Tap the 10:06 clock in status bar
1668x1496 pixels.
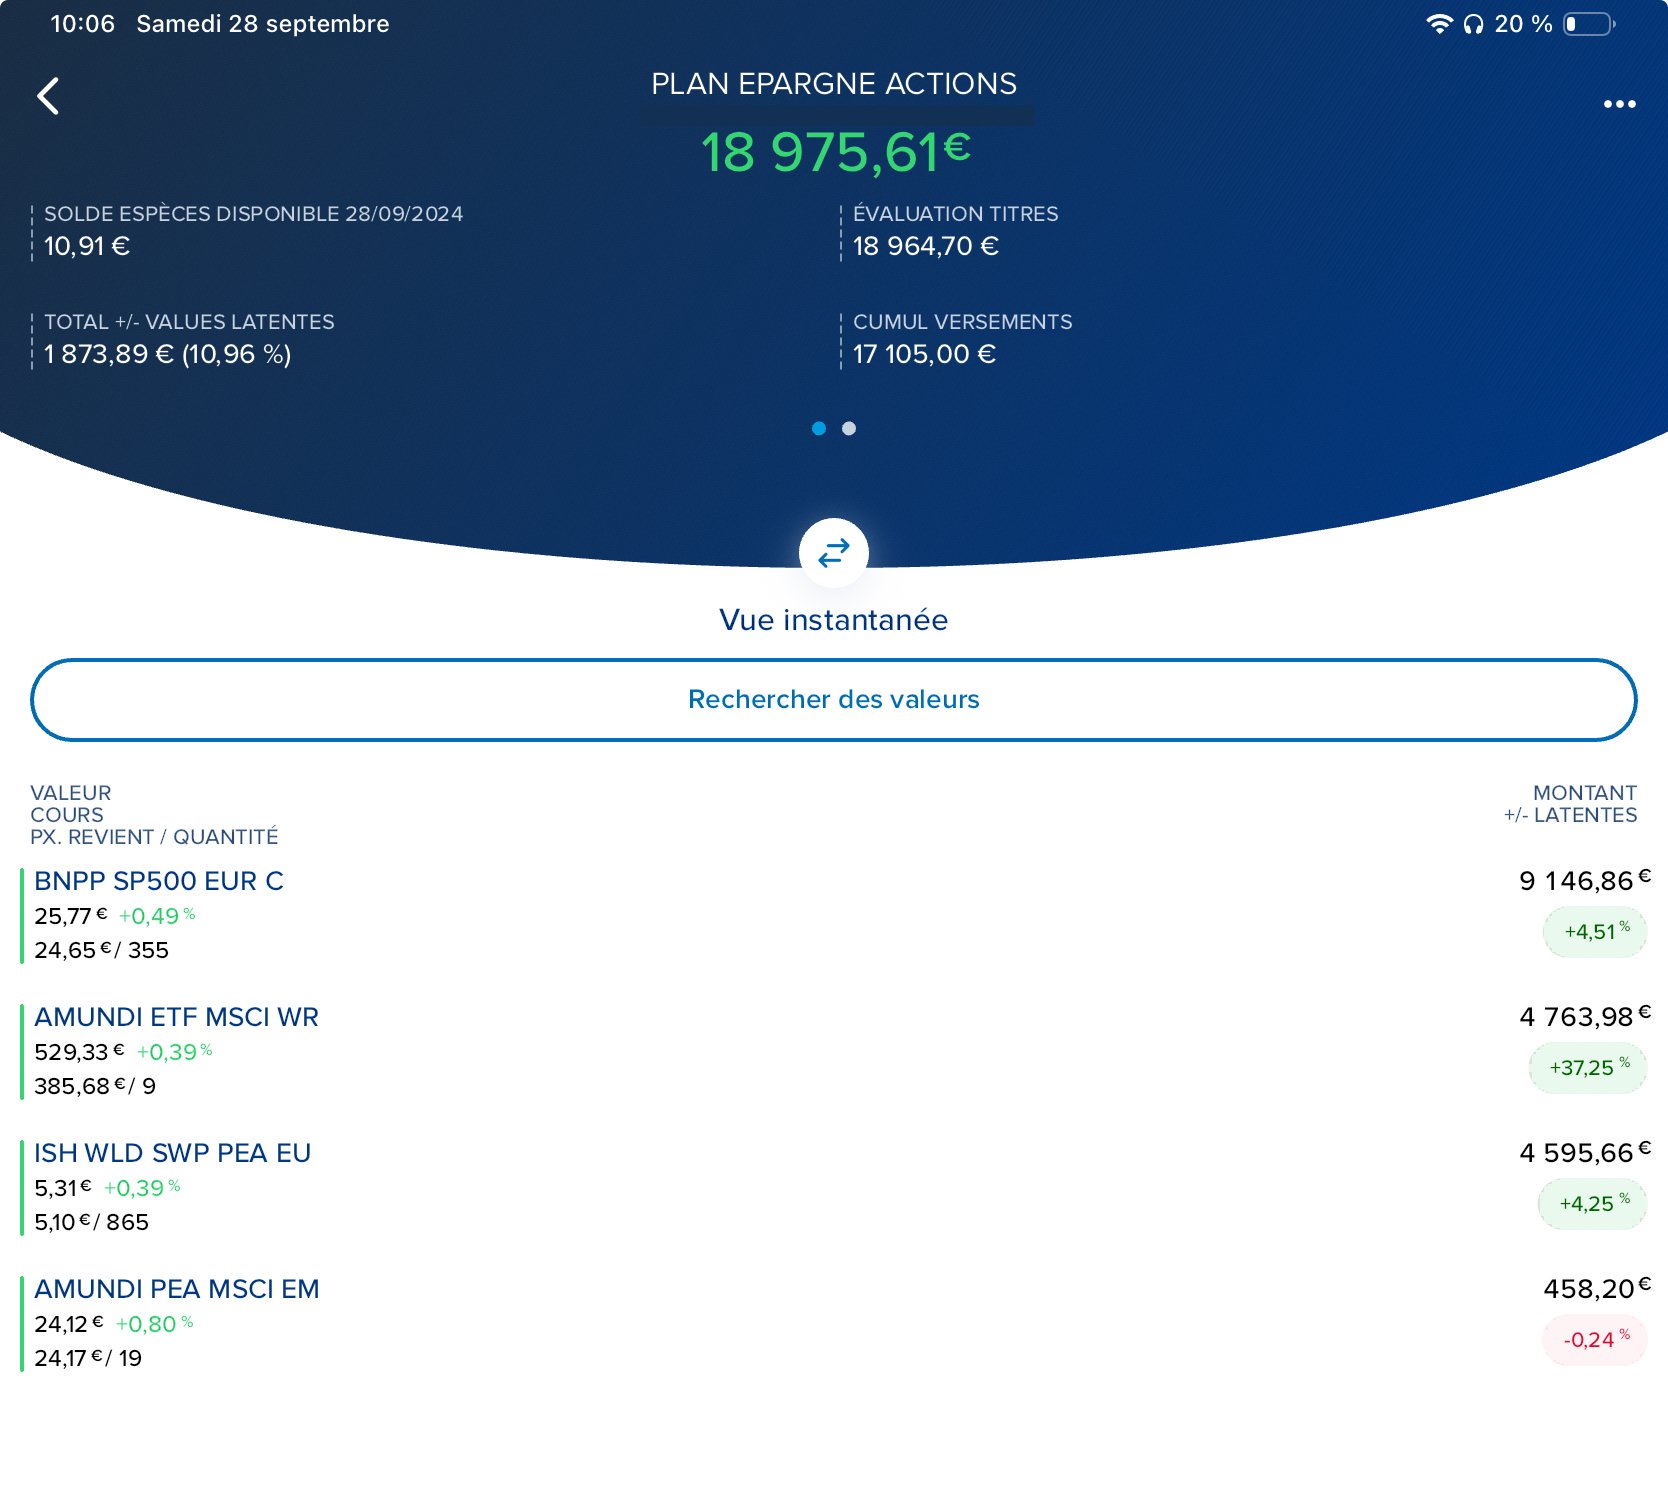tap(83, 24)
